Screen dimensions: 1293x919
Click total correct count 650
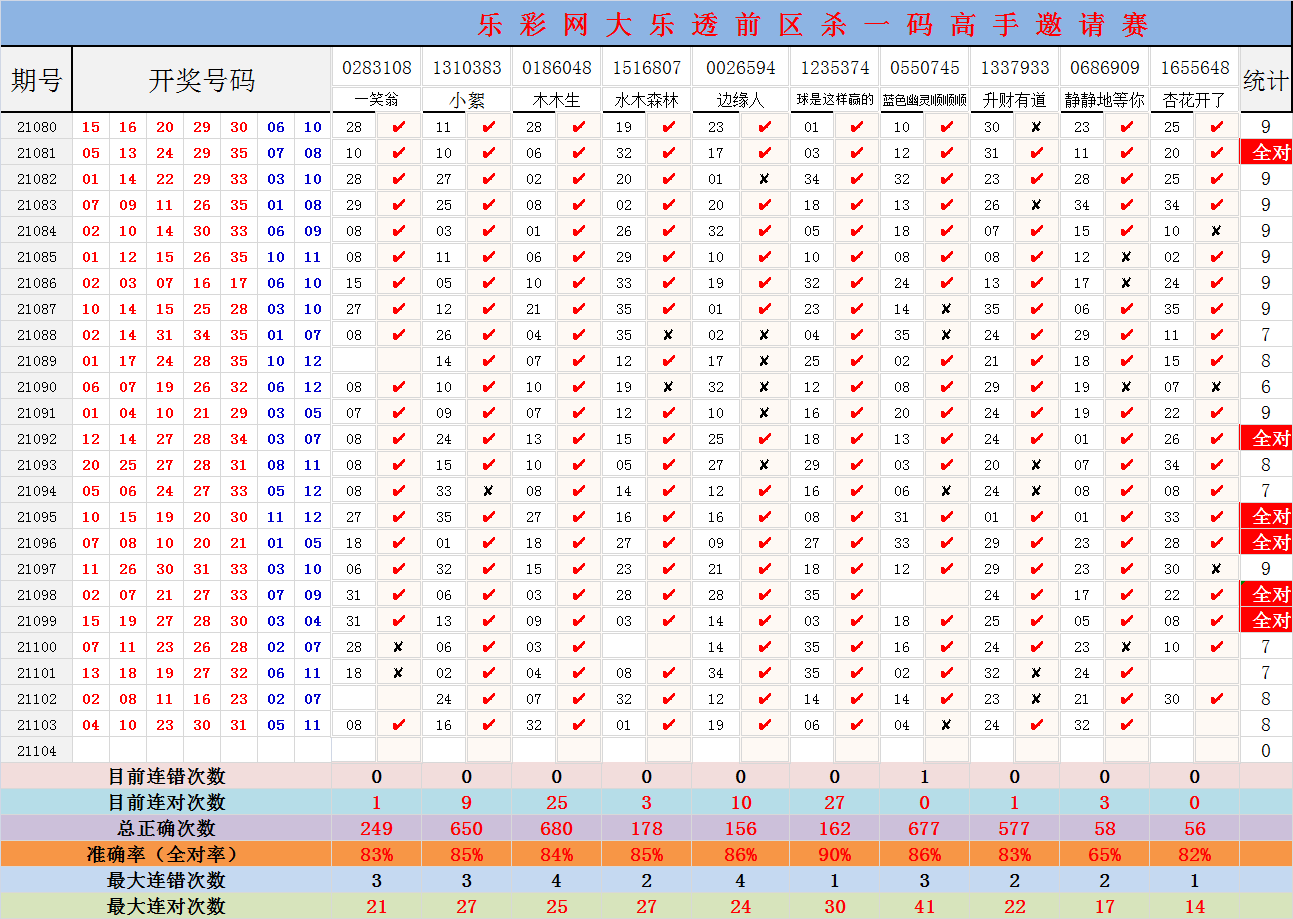[x=466, y=828]
